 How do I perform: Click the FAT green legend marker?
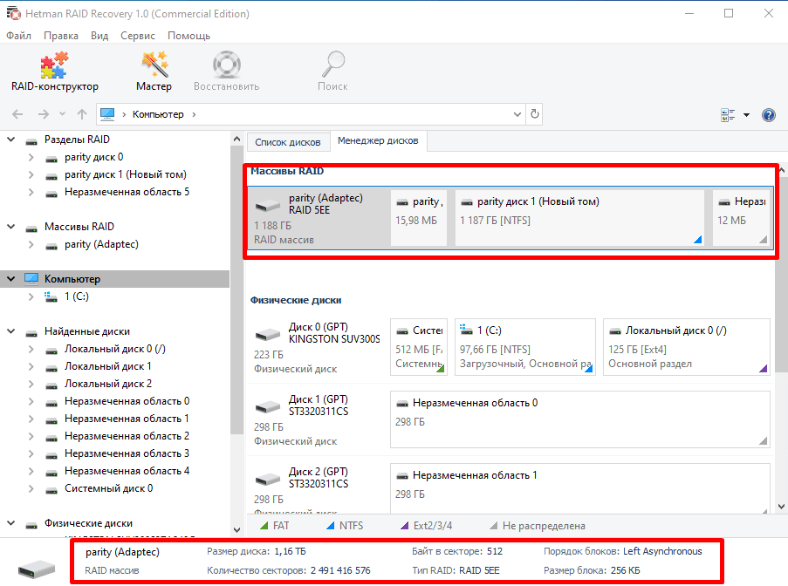tap(264, 526)
